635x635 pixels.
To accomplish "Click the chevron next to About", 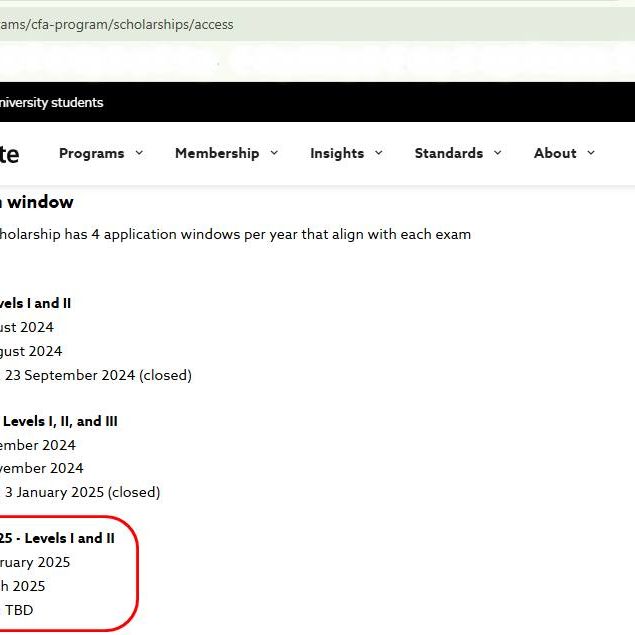I will (x=591, y=153).
